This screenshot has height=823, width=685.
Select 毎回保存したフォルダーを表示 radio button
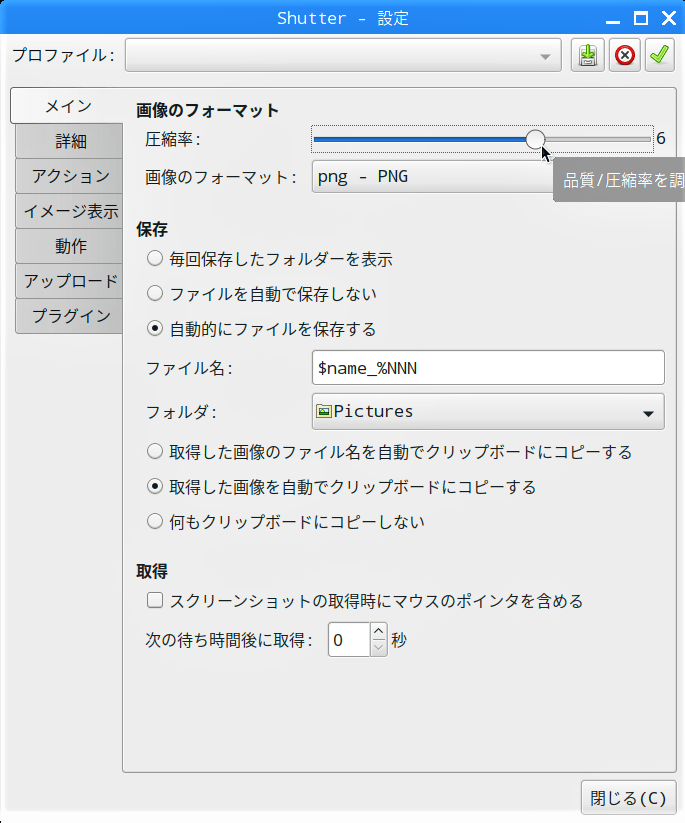coord(155,259)
